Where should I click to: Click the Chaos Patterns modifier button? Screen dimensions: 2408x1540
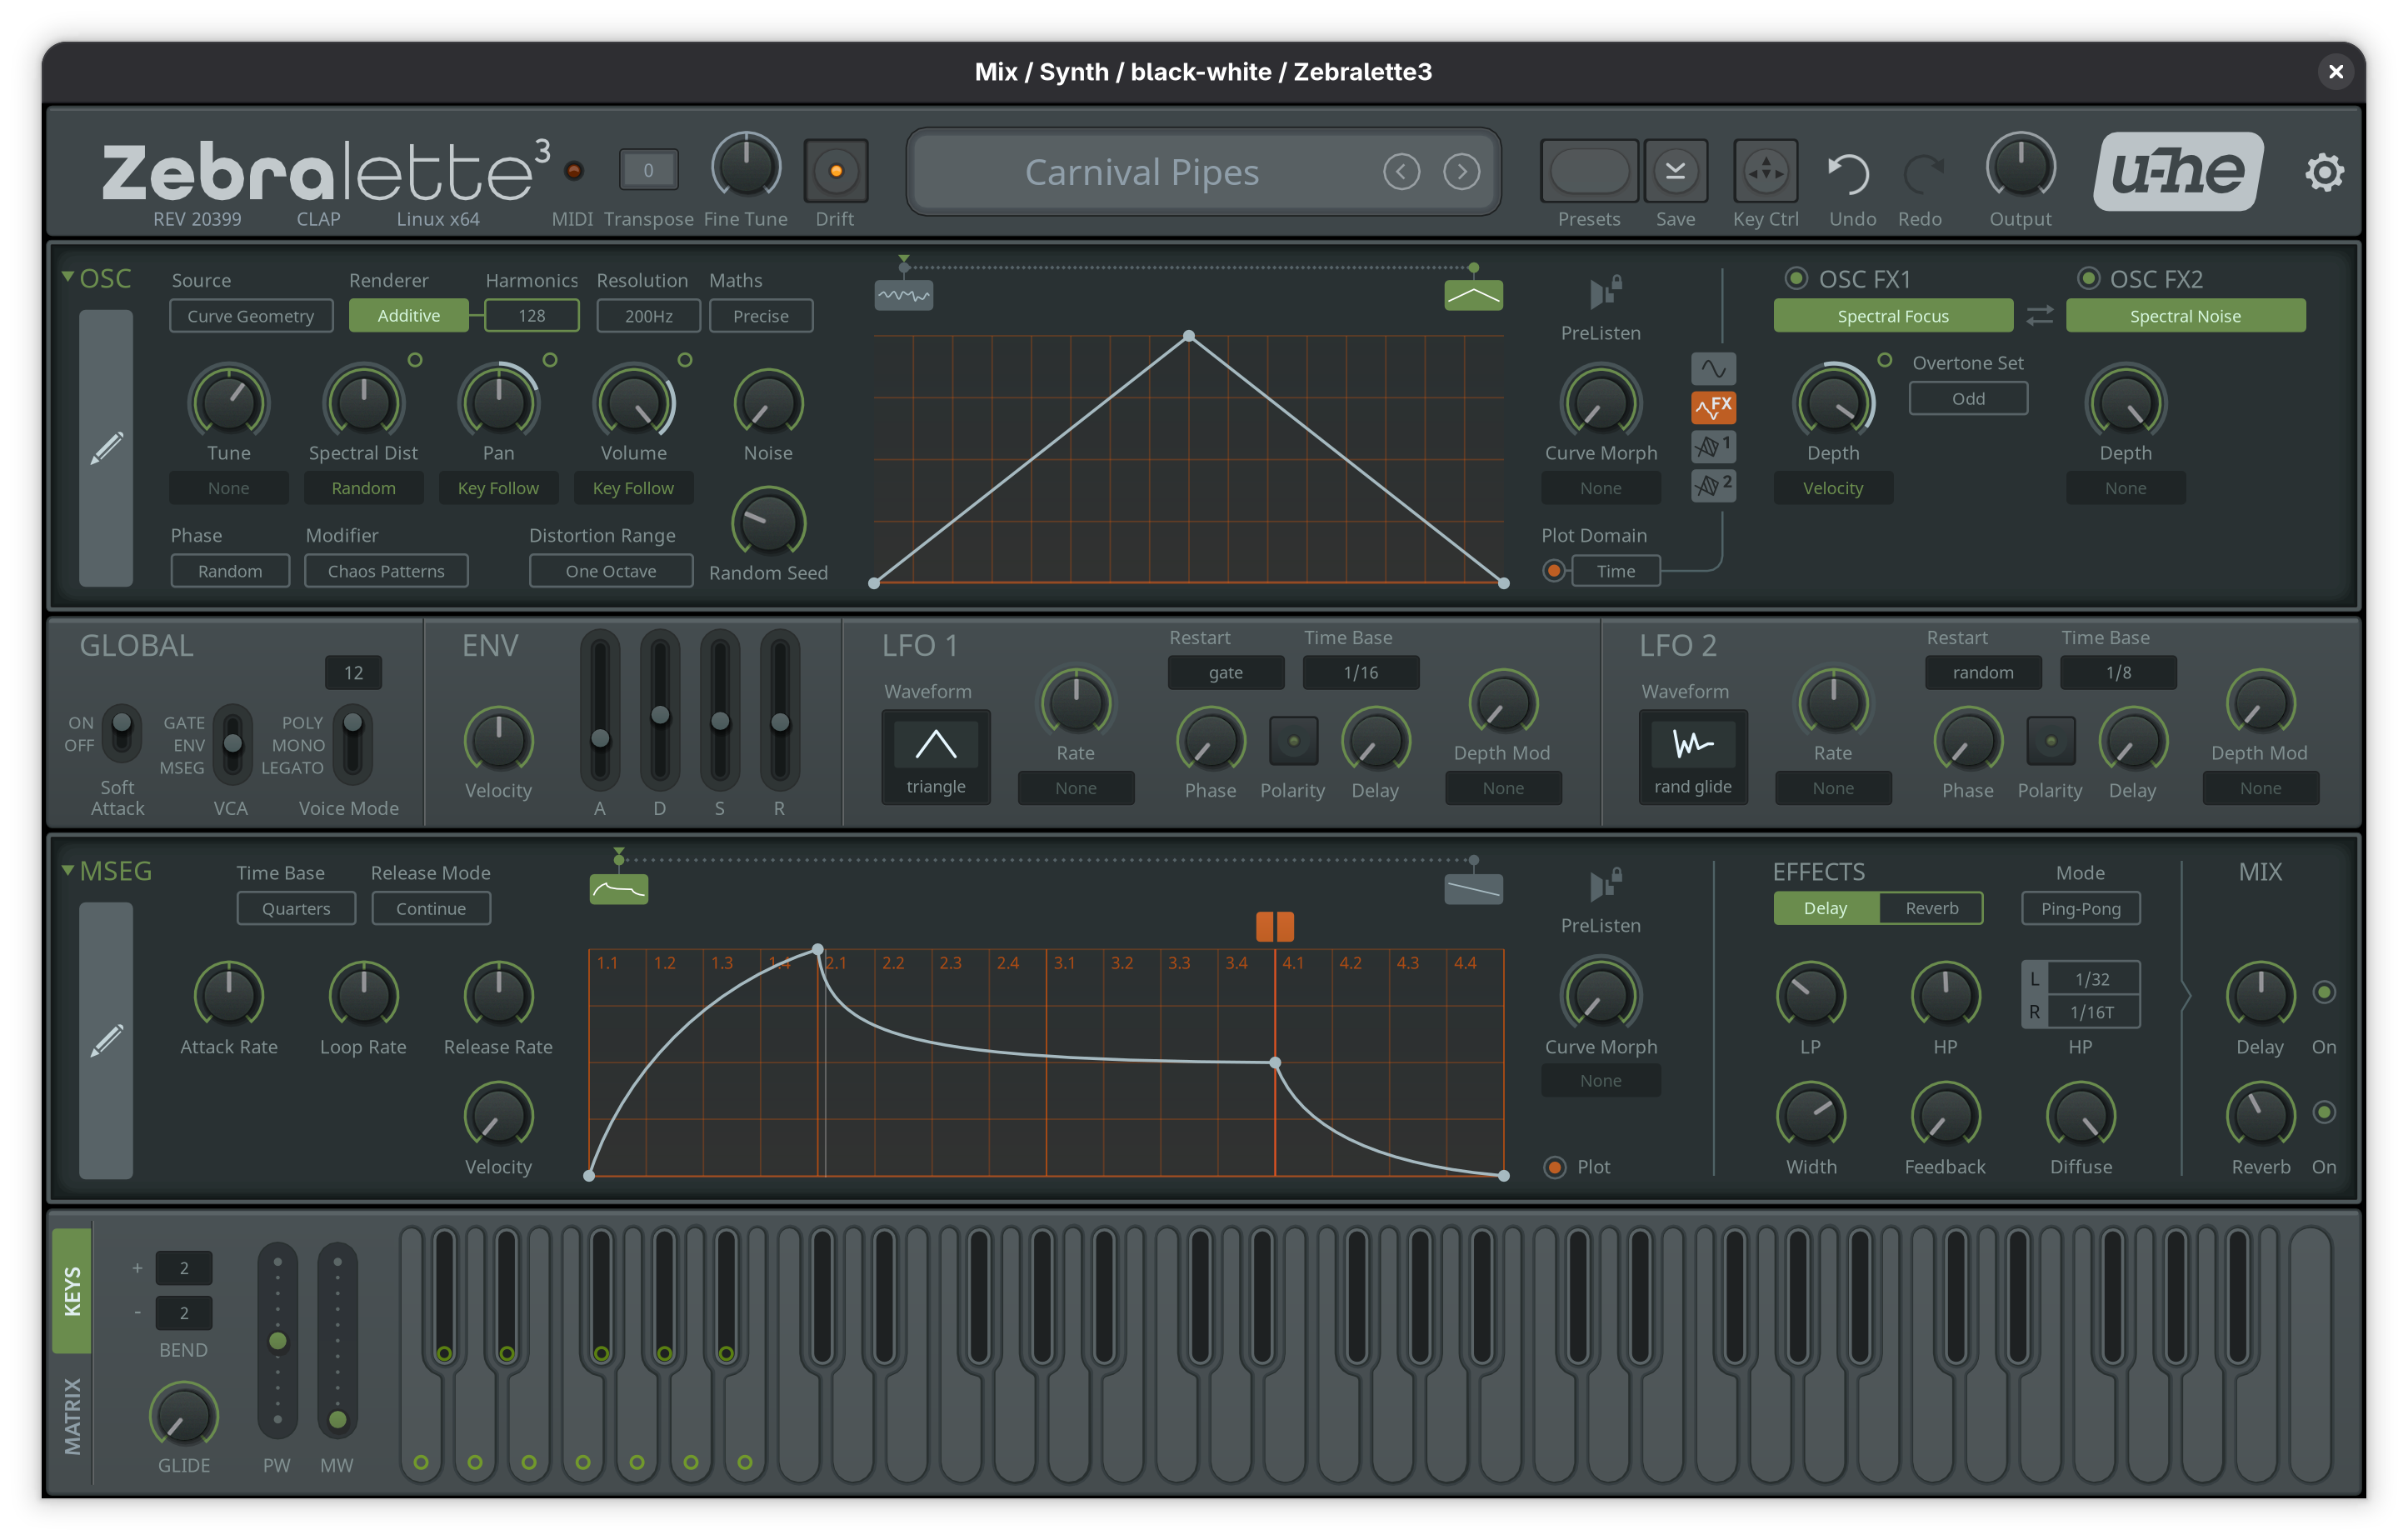(386, 571)
